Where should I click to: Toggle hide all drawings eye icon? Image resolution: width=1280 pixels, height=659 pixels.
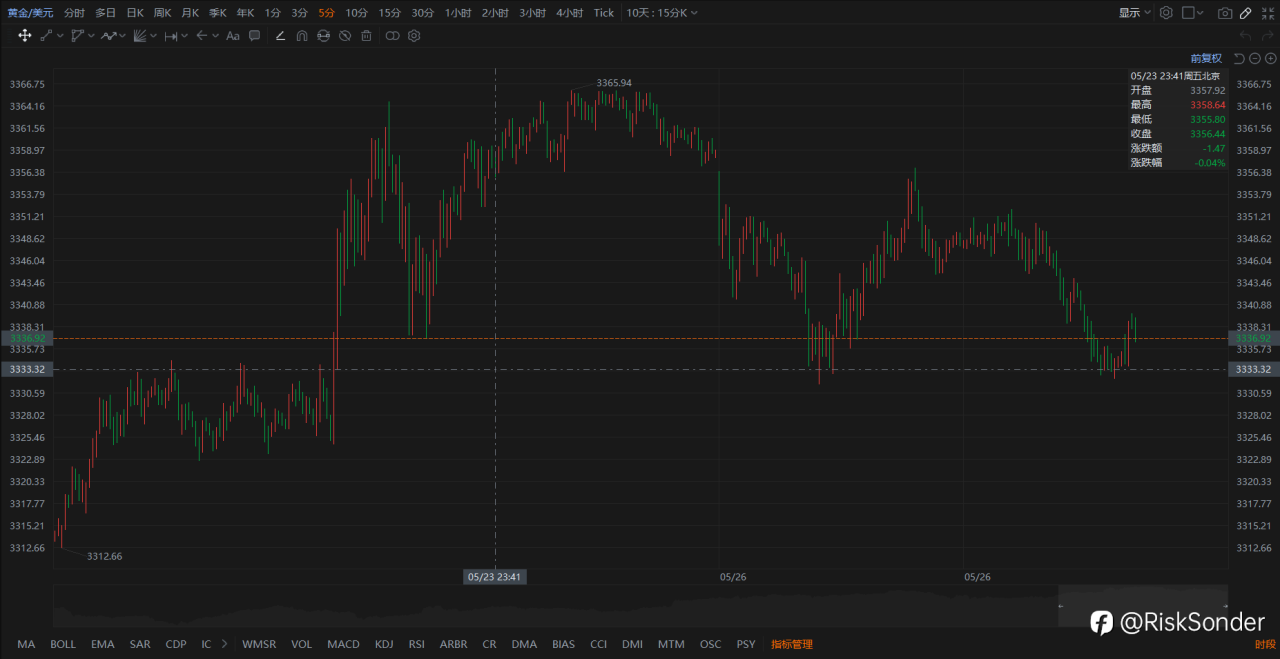(x=344, y=35)
